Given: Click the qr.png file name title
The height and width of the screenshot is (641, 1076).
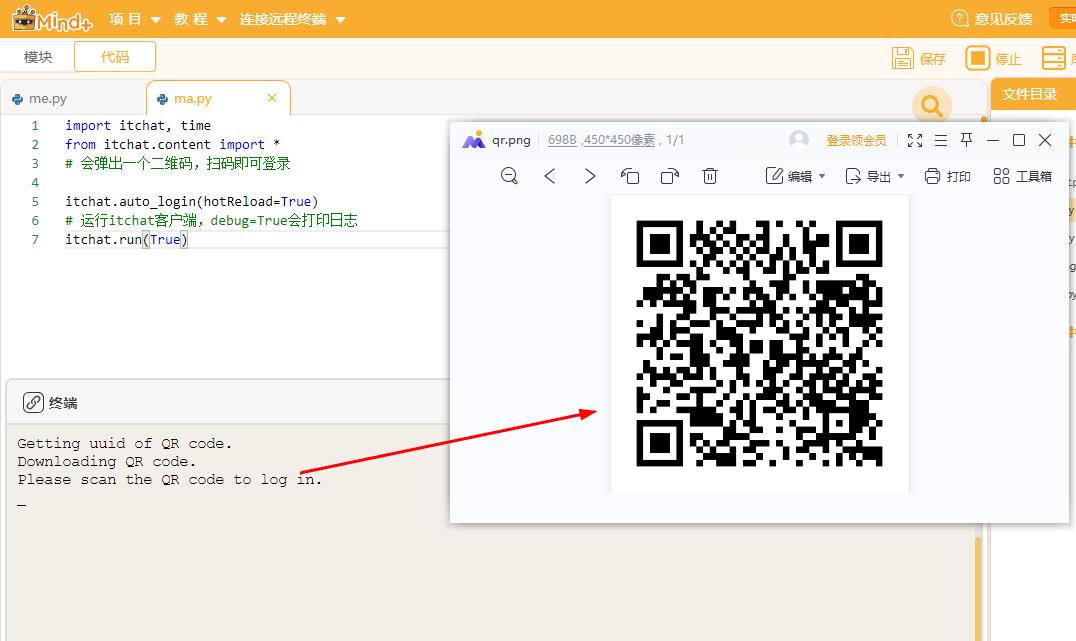Looking at the screenshot, I should click(x=511, y=140).
